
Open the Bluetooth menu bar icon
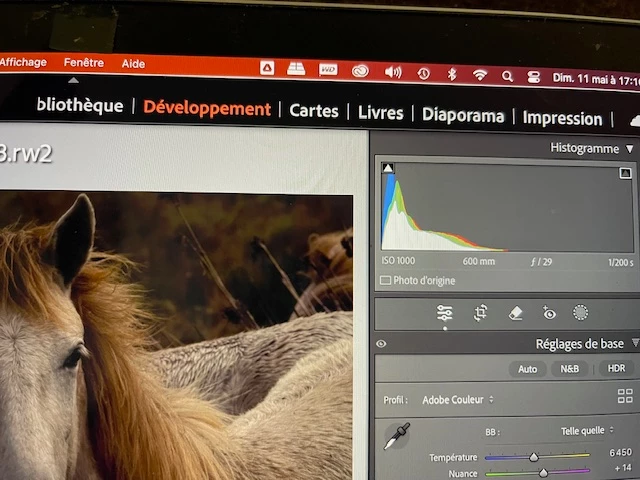point(451,74)
